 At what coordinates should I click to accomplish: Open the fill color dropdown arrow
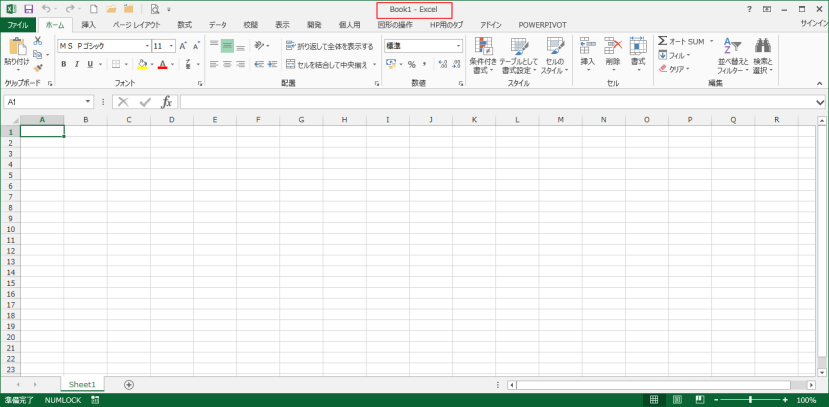pyautogui.click(x=152, y=64)
